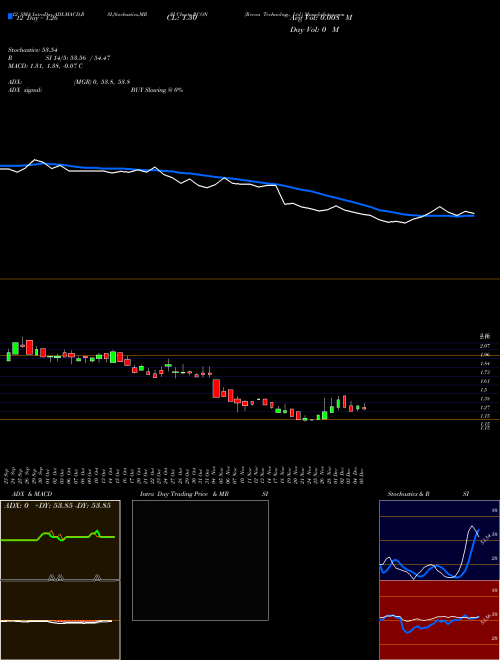Open the red-background RSI chart
Screen dimensions: 500x660
pos(439,620)
